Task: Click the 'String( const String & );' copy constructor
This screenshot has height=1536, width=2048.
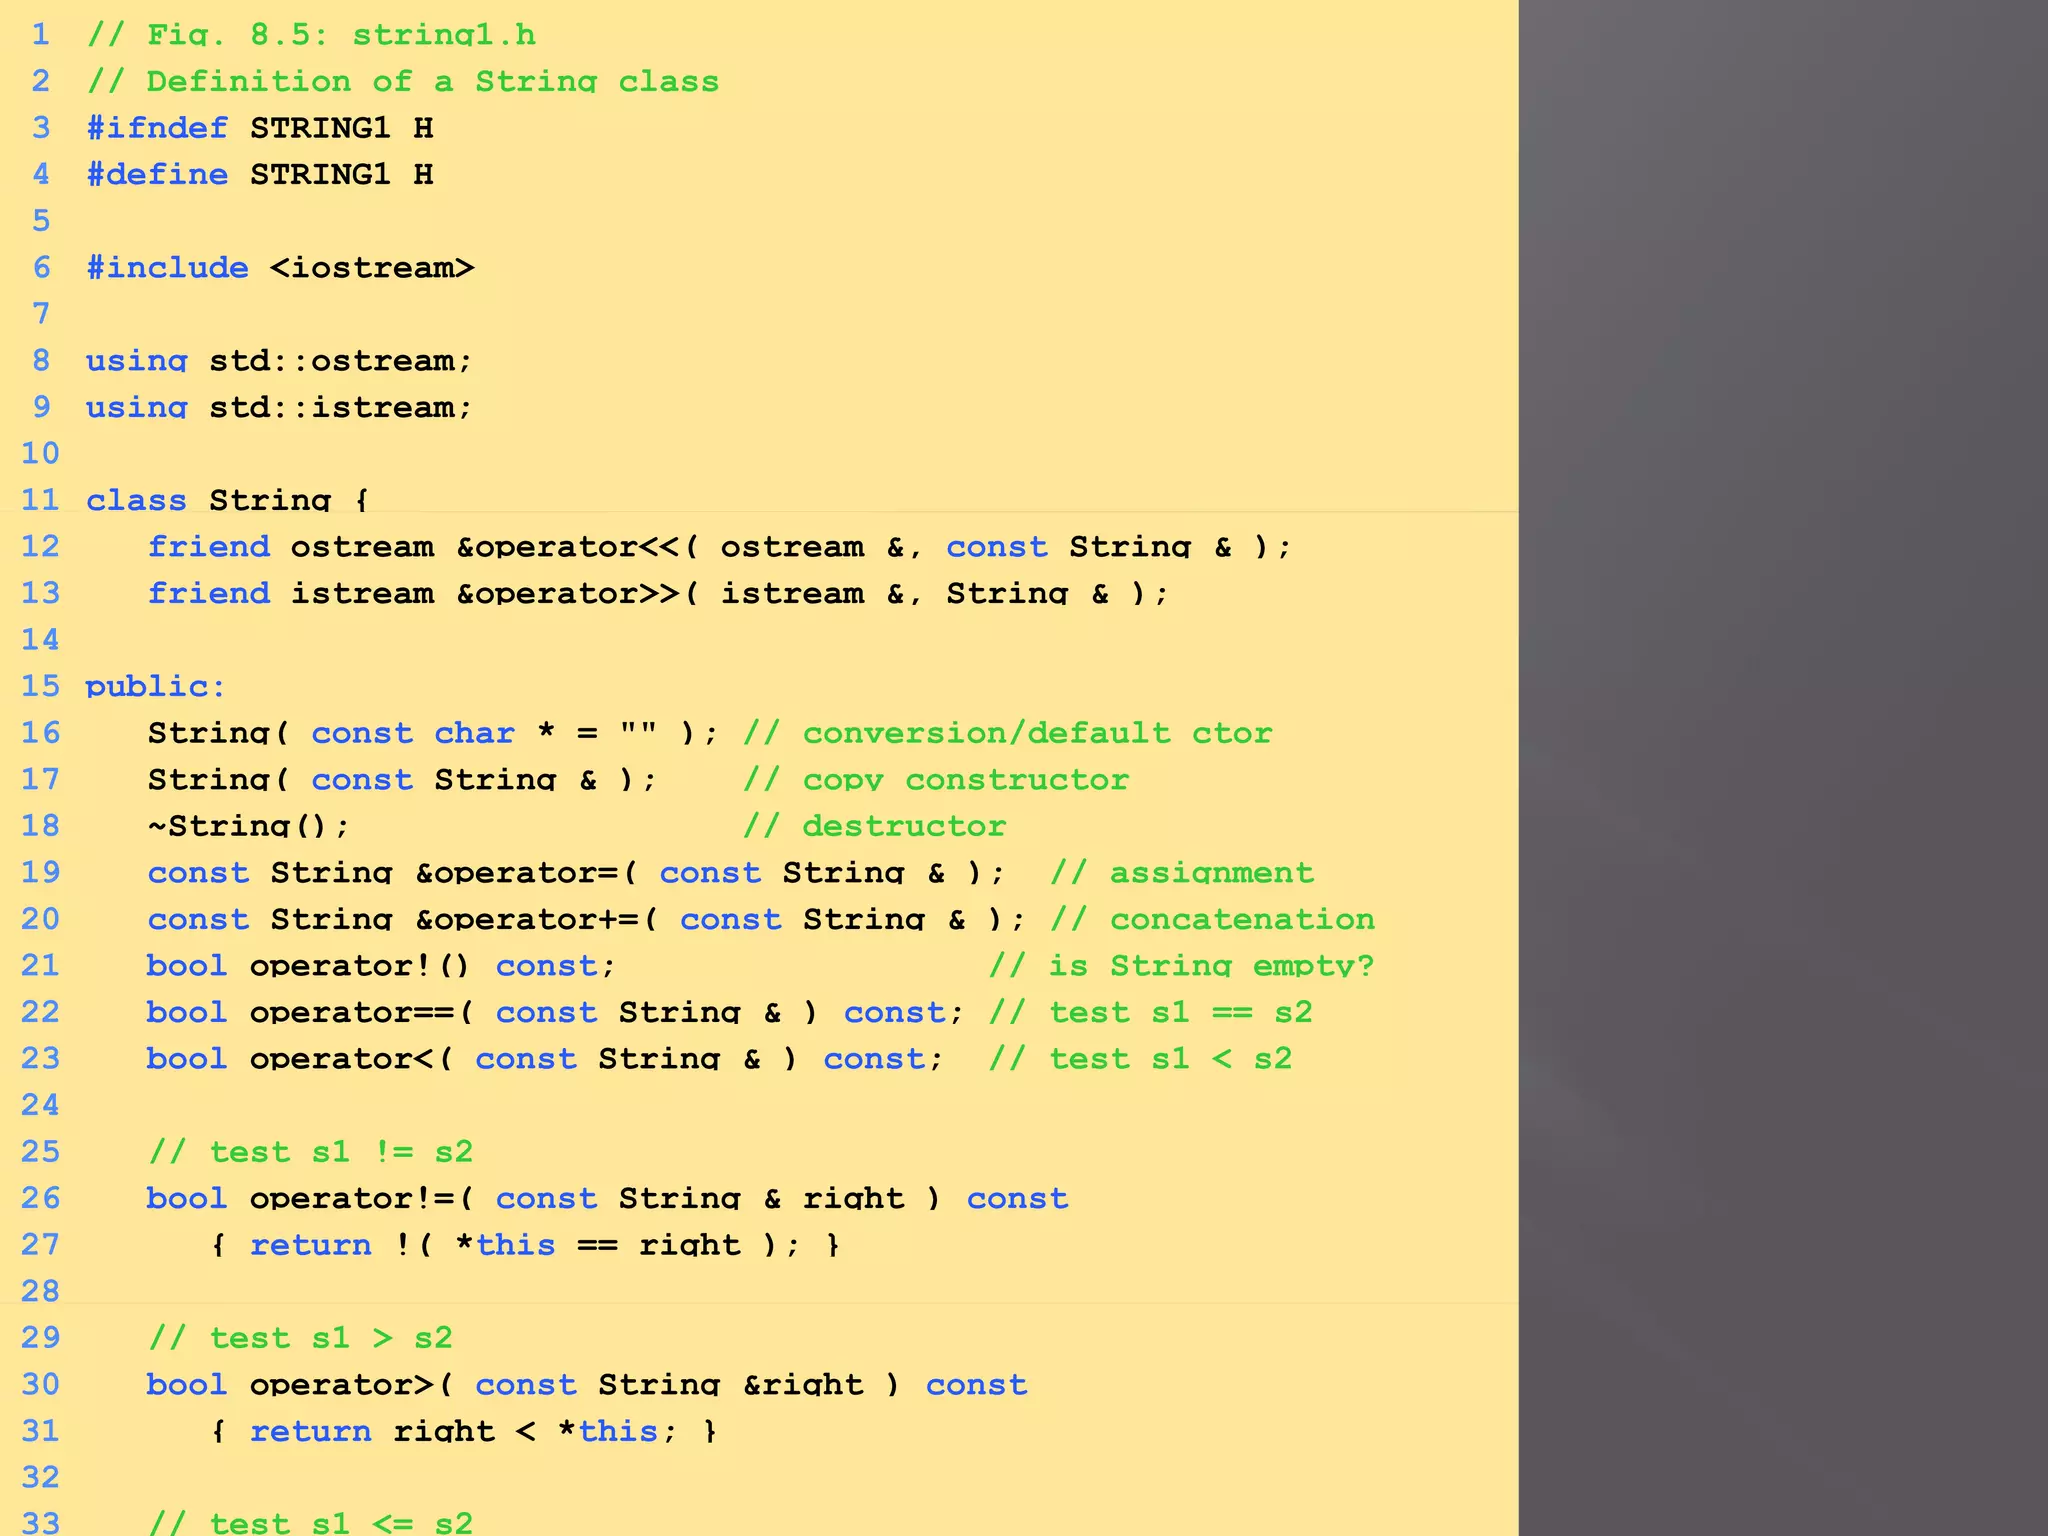Action: click(x=402, y=779)
